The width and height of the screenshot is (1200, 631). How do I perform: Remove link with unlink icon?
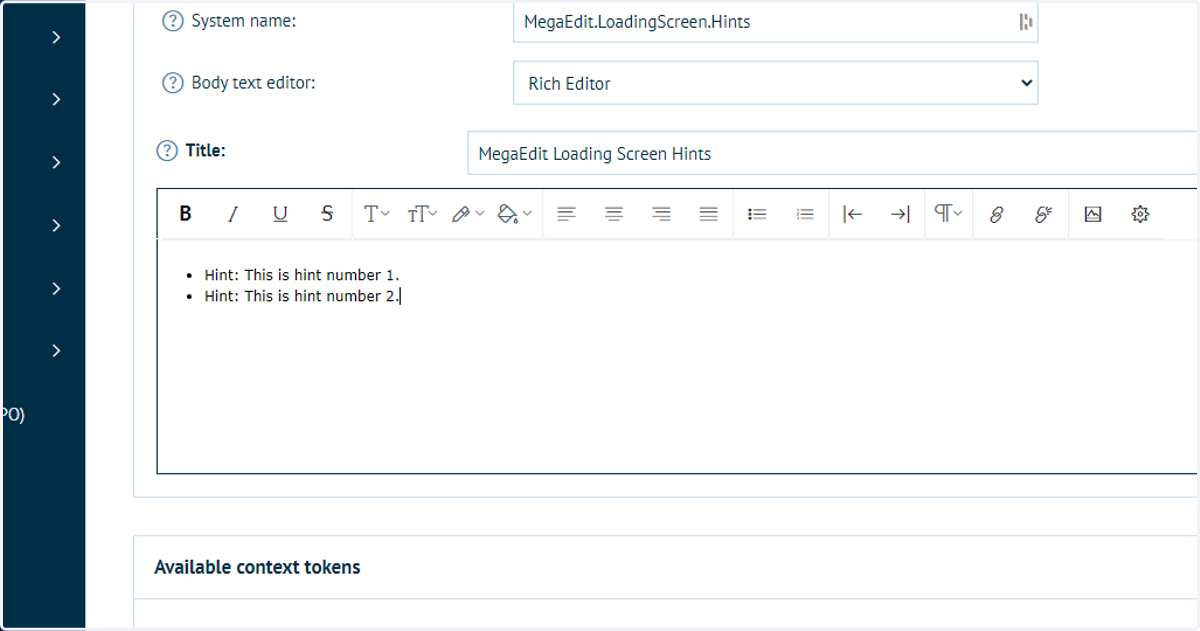pyautogui.click(x=1043, y=213)
